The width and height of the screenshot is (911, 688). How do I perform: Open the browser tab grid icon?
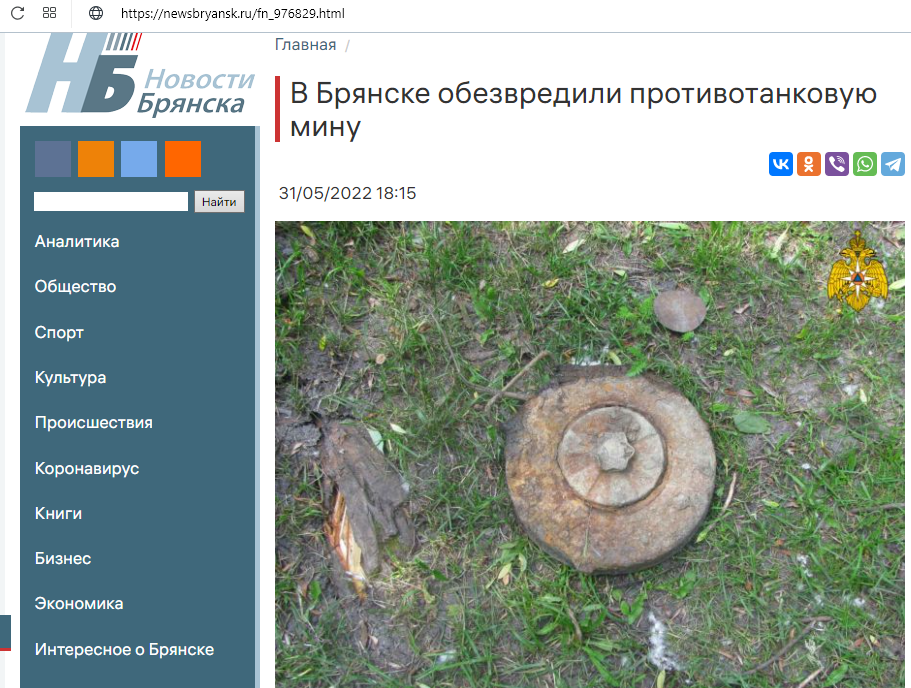49,13
